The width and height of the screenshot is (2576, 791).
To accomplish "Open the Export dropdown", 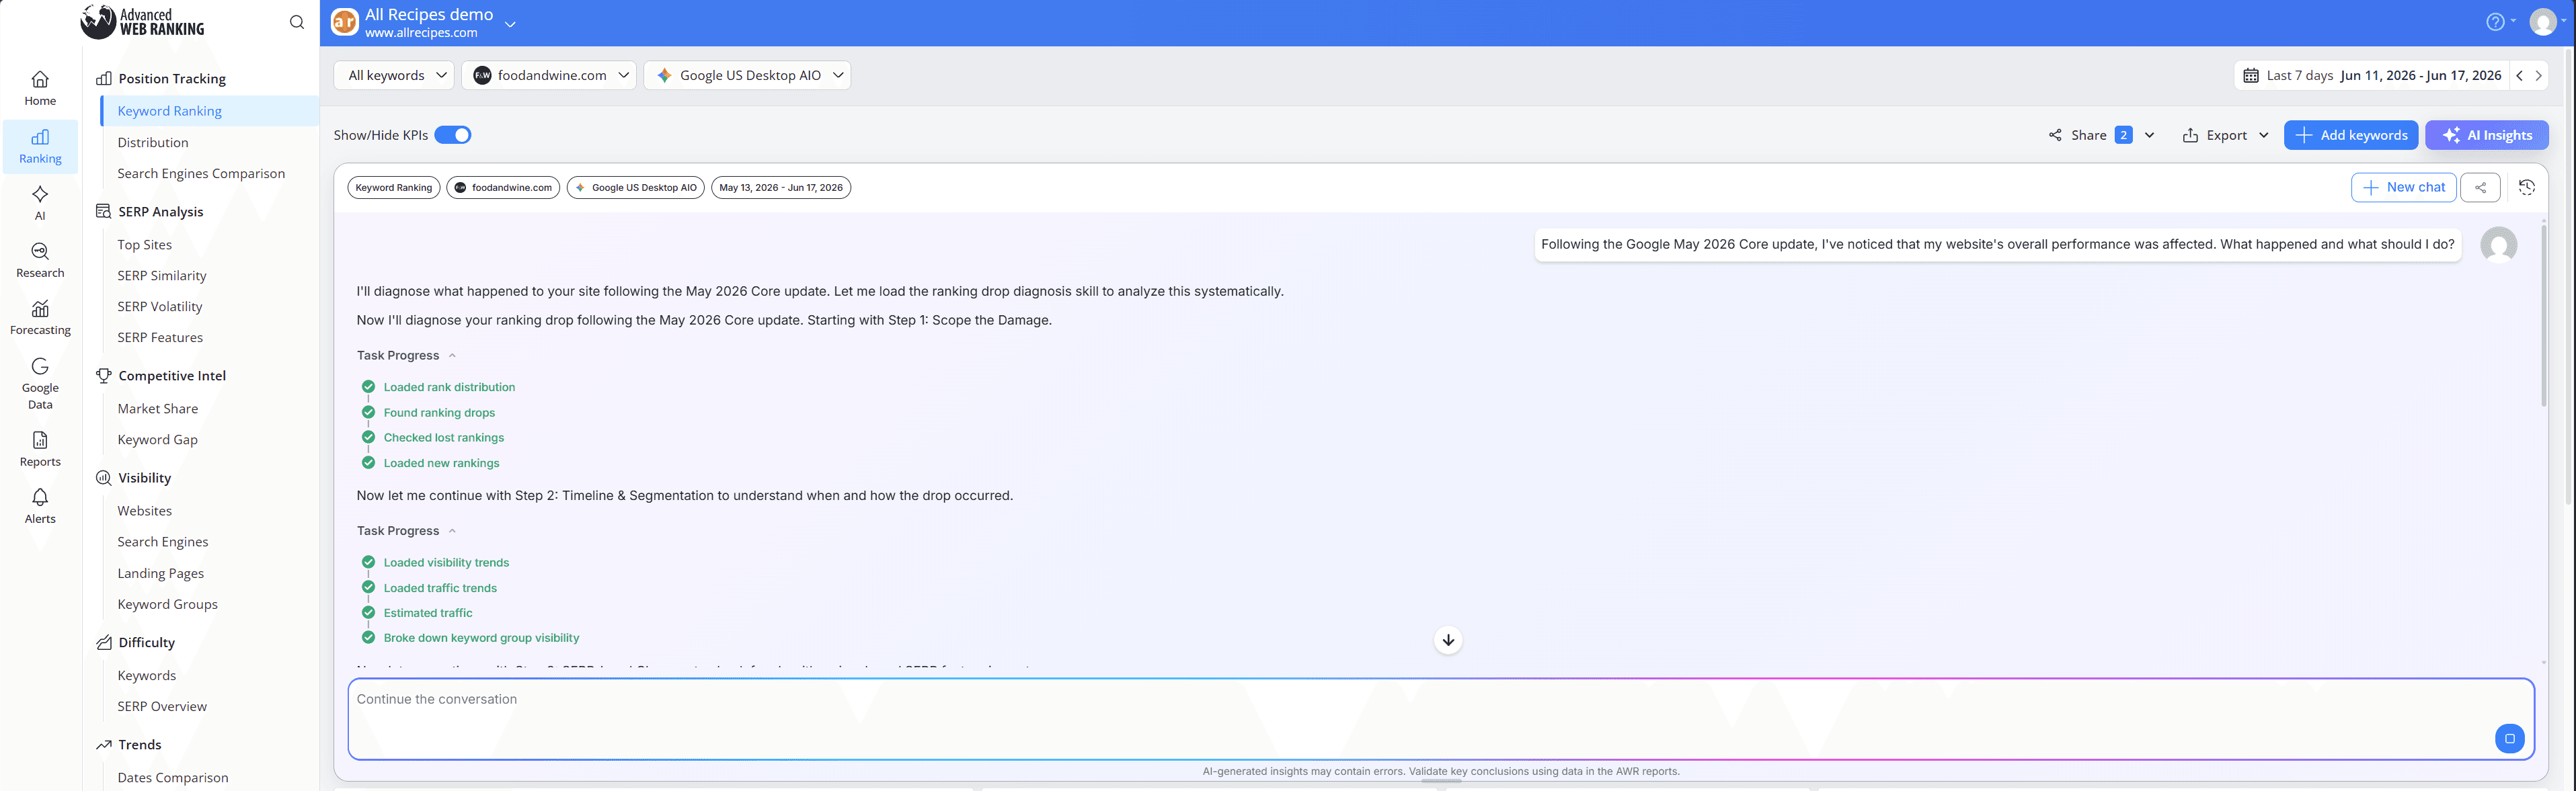I will (2225, 135).
